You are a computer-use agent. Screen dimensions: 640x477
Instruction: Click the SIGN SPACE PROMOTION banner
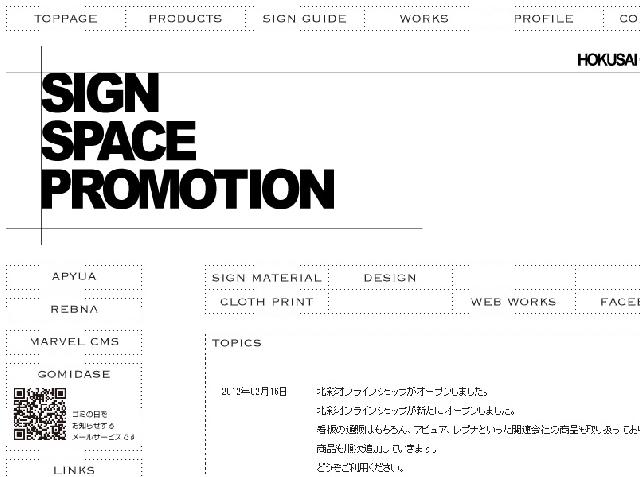point(187,141)
